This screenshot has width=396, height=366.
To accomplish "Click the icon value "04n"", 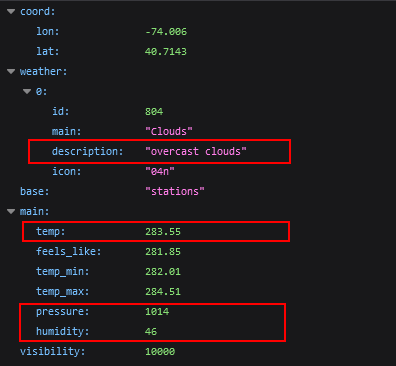I will [160, 171].
